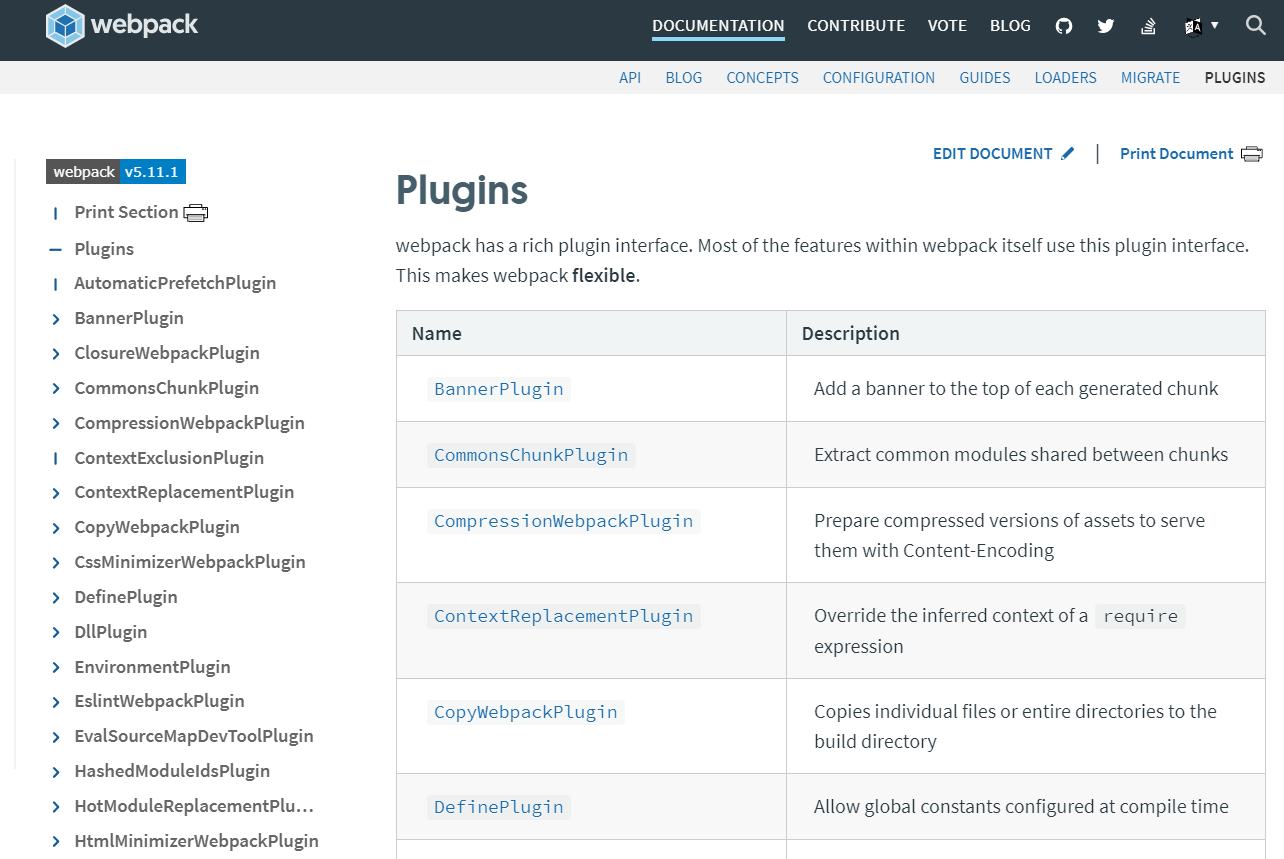The height and width of the screenshot is (859, 1284).
Task: Select the PLUGINS sub-navigation link
Action: tap(1235, 77)
